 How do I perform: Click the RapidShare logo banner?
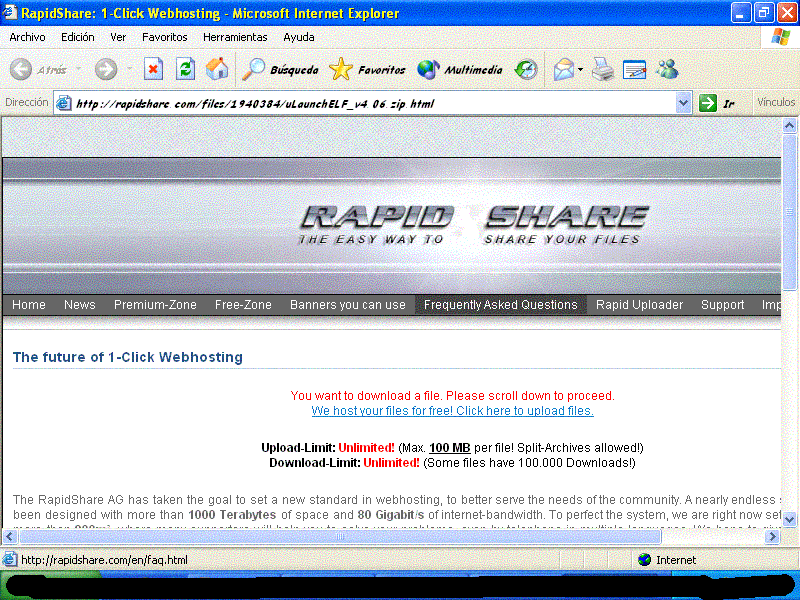473,225
